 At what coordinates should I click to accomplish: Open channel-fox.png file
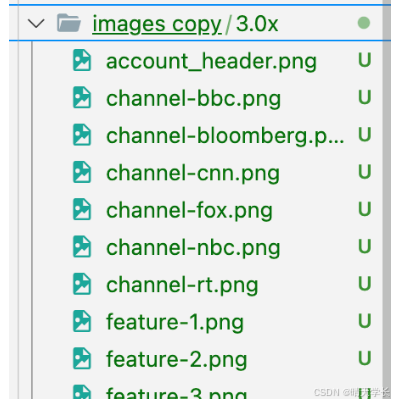(x=189, y=211)
